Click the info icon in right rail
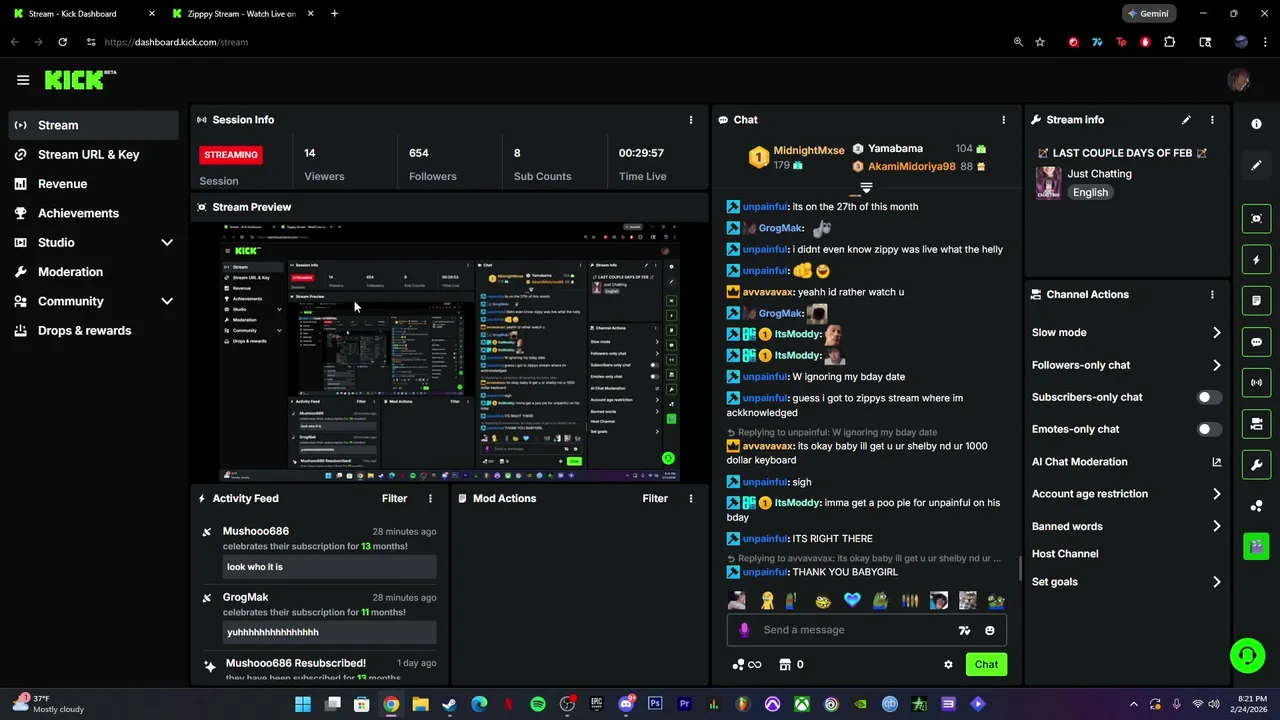 pos(1257,124)
